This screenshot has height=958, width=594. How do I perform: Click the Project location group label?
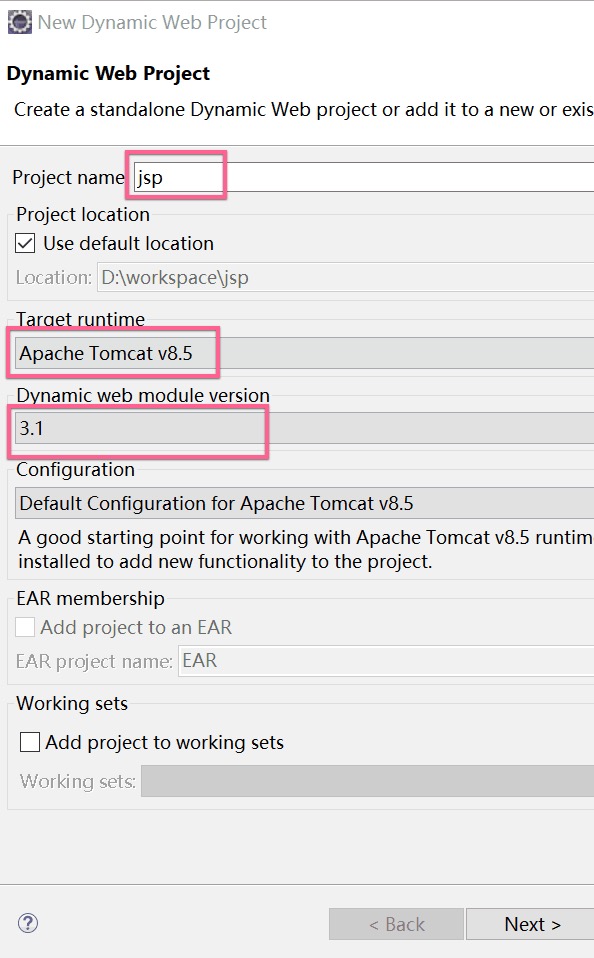(x=83, y=214)
